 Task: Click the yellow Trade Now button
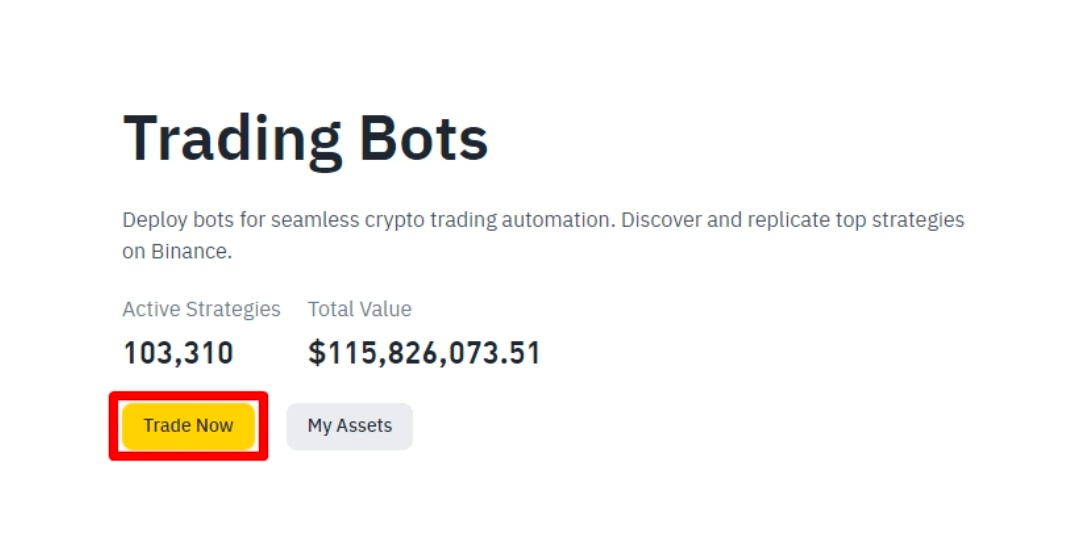188,426
